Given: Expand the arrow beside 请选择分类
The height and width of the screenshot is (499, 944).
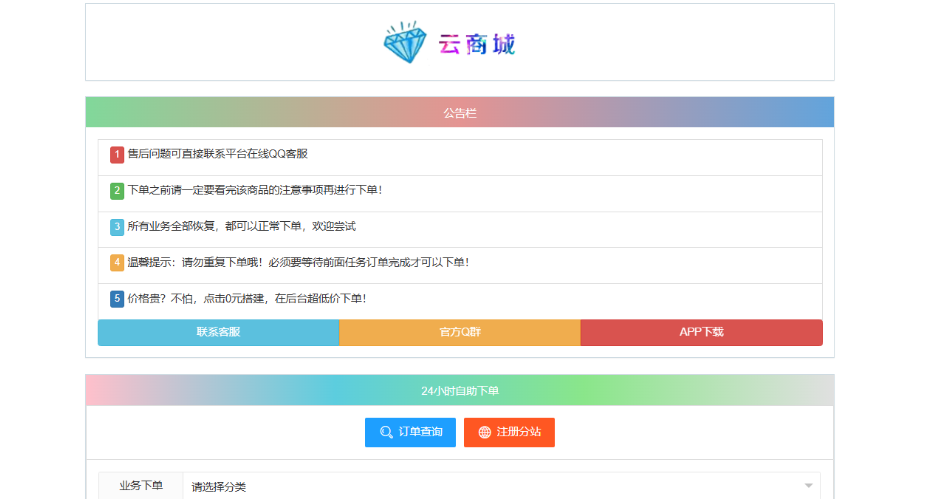Looking at the screenshot, I should pyautogui.click(x=808, y=486).
